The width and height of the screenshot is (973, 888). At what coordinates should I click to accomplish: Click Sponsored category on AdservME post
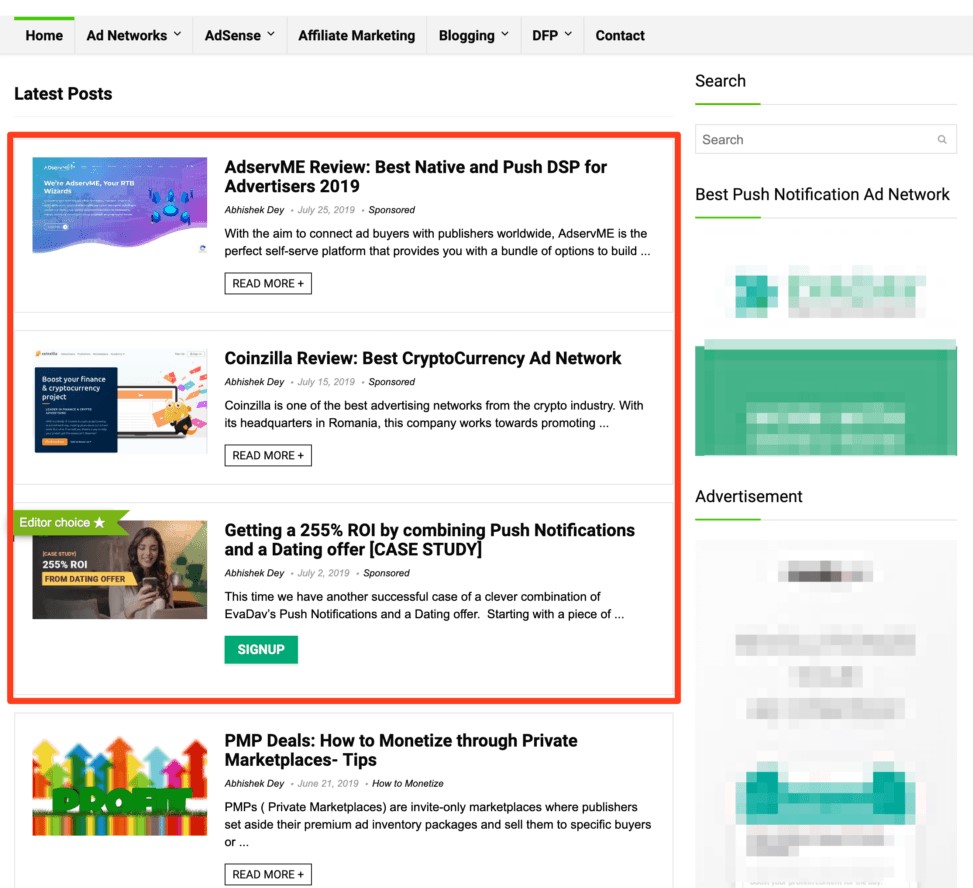(392, 210)
